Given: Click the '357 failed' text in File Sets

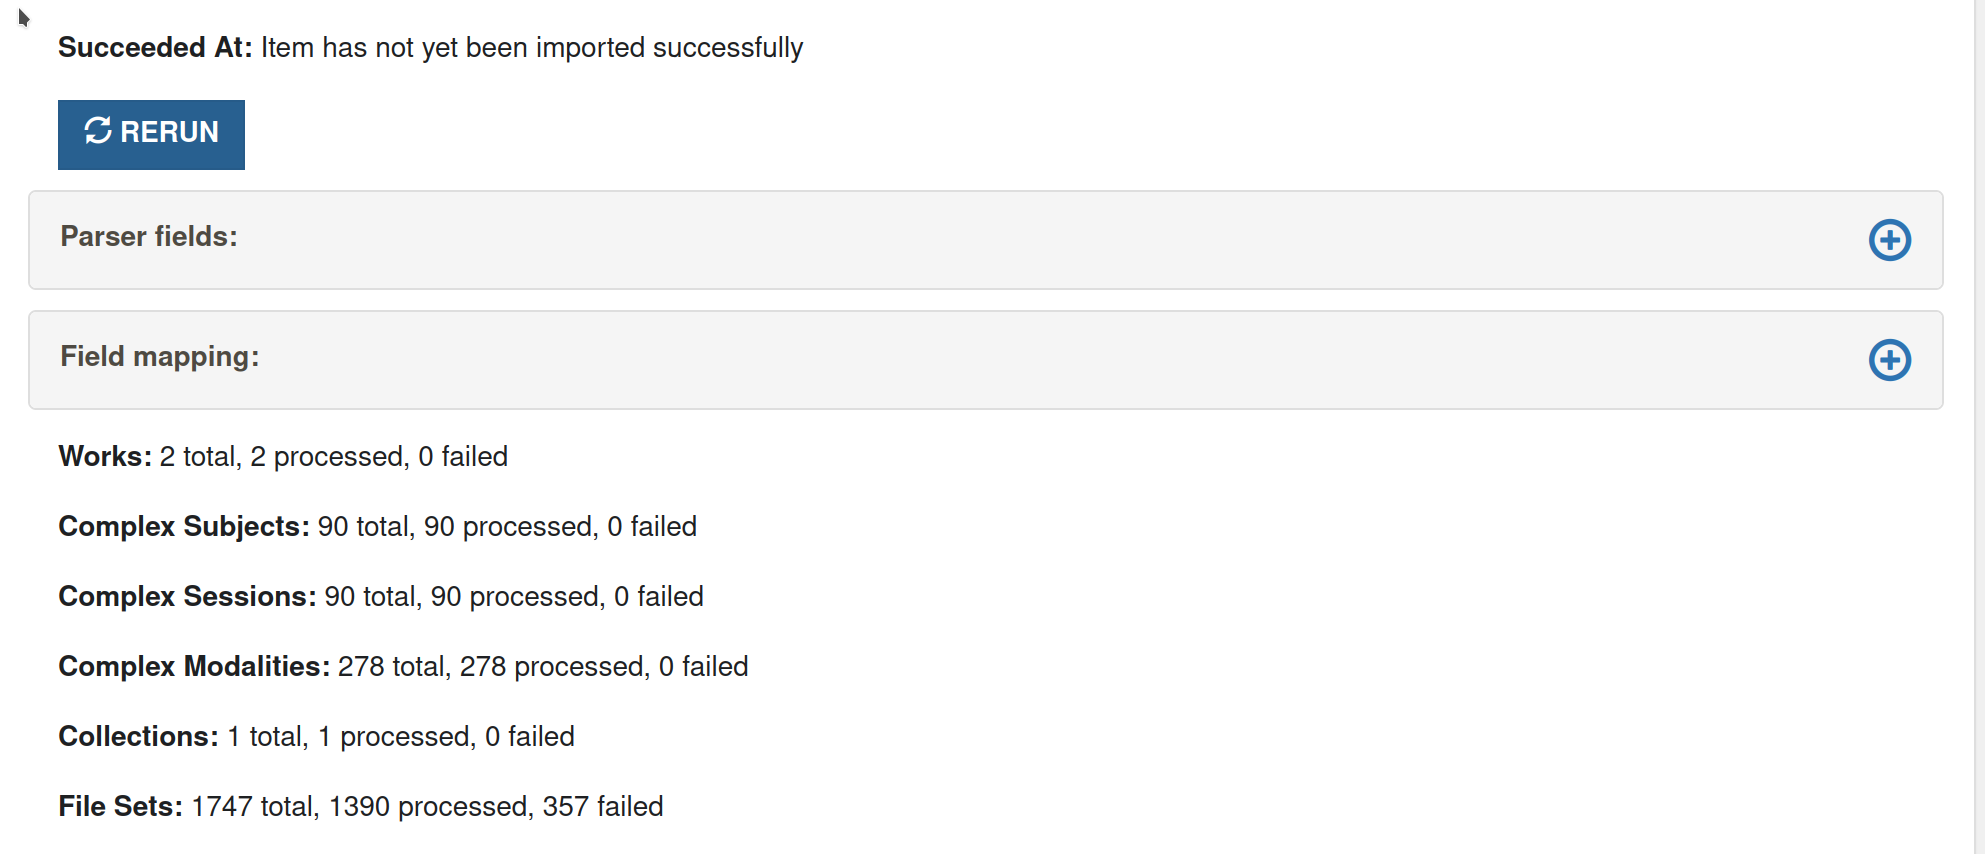Looking at the screenshot, I should [x=603, y=807].
